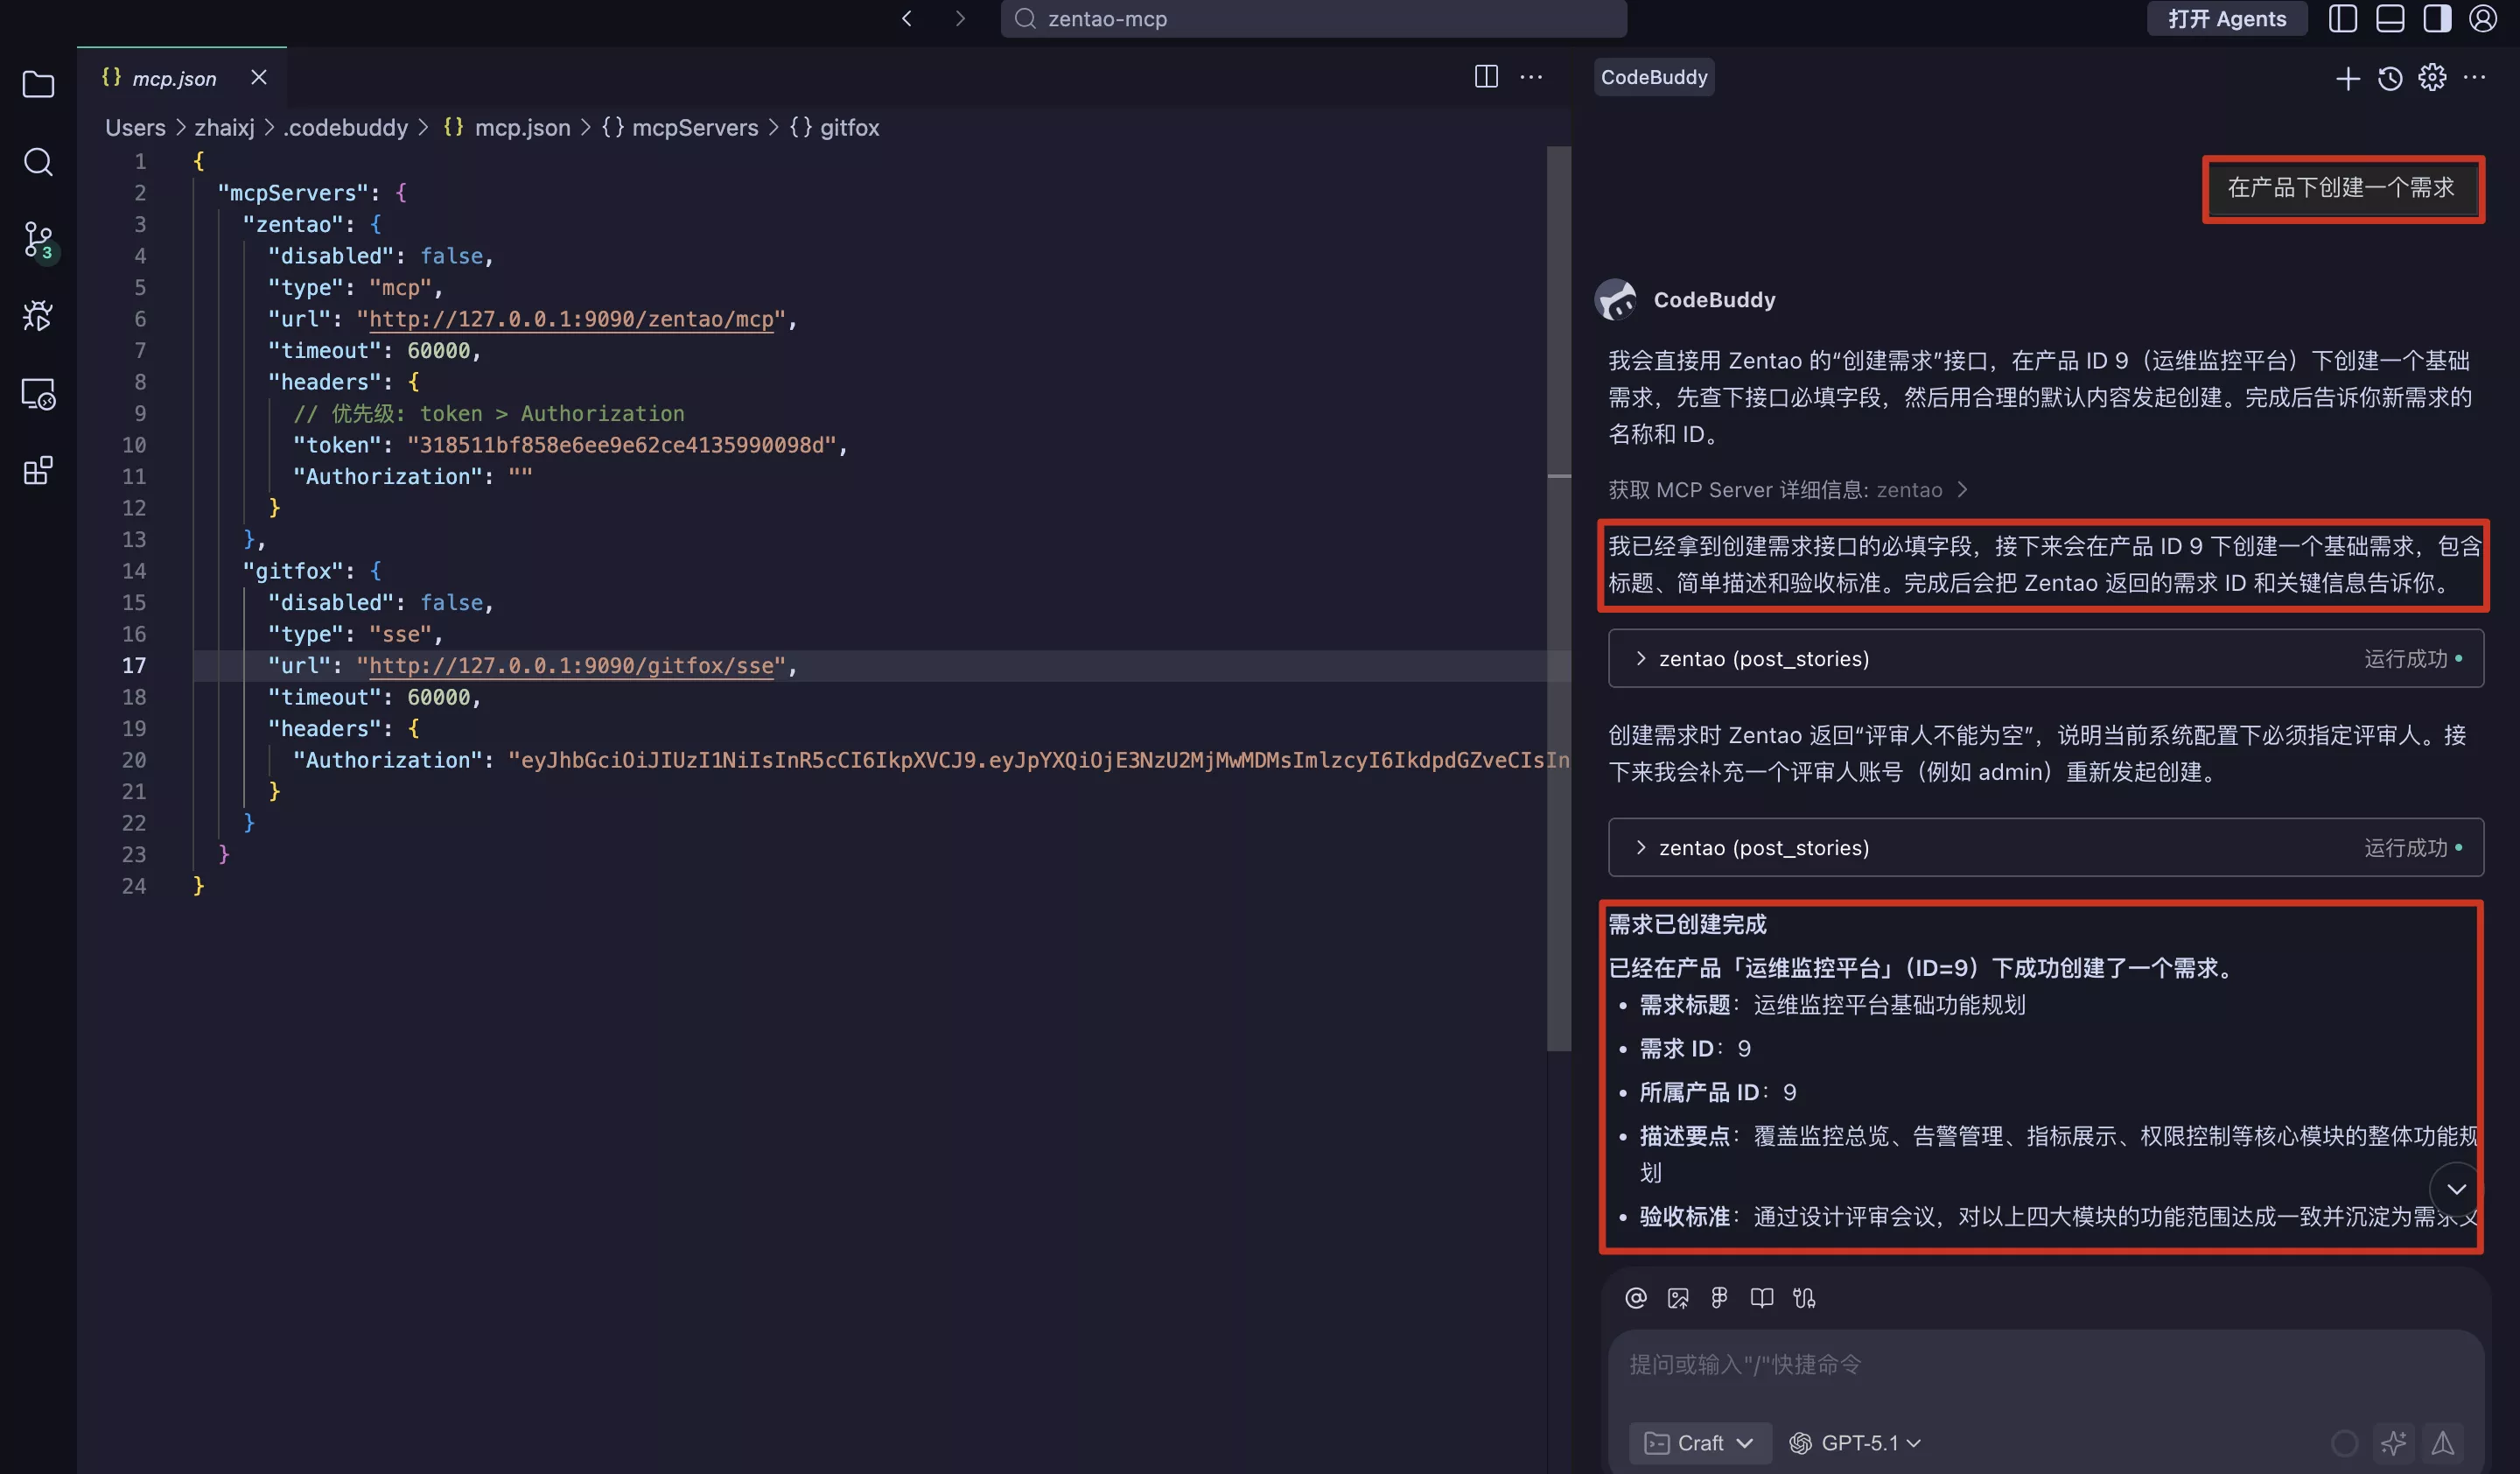Image resolution: width=2520 pixels, height=1474 pixels.
Task: Open the Extensions icon in activity bar
Action: coord(38,471)
